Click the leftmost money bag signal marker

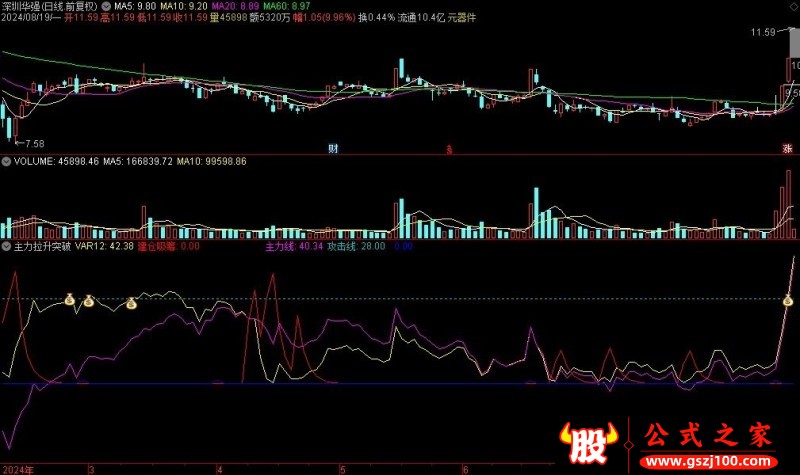pyautogui.click(x=70, y=299)
